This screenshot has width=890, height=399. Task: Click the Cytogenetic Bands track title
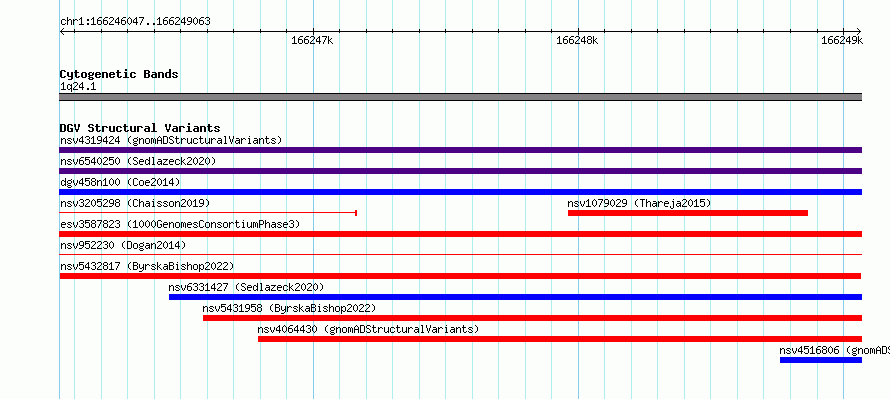[119, 74]
